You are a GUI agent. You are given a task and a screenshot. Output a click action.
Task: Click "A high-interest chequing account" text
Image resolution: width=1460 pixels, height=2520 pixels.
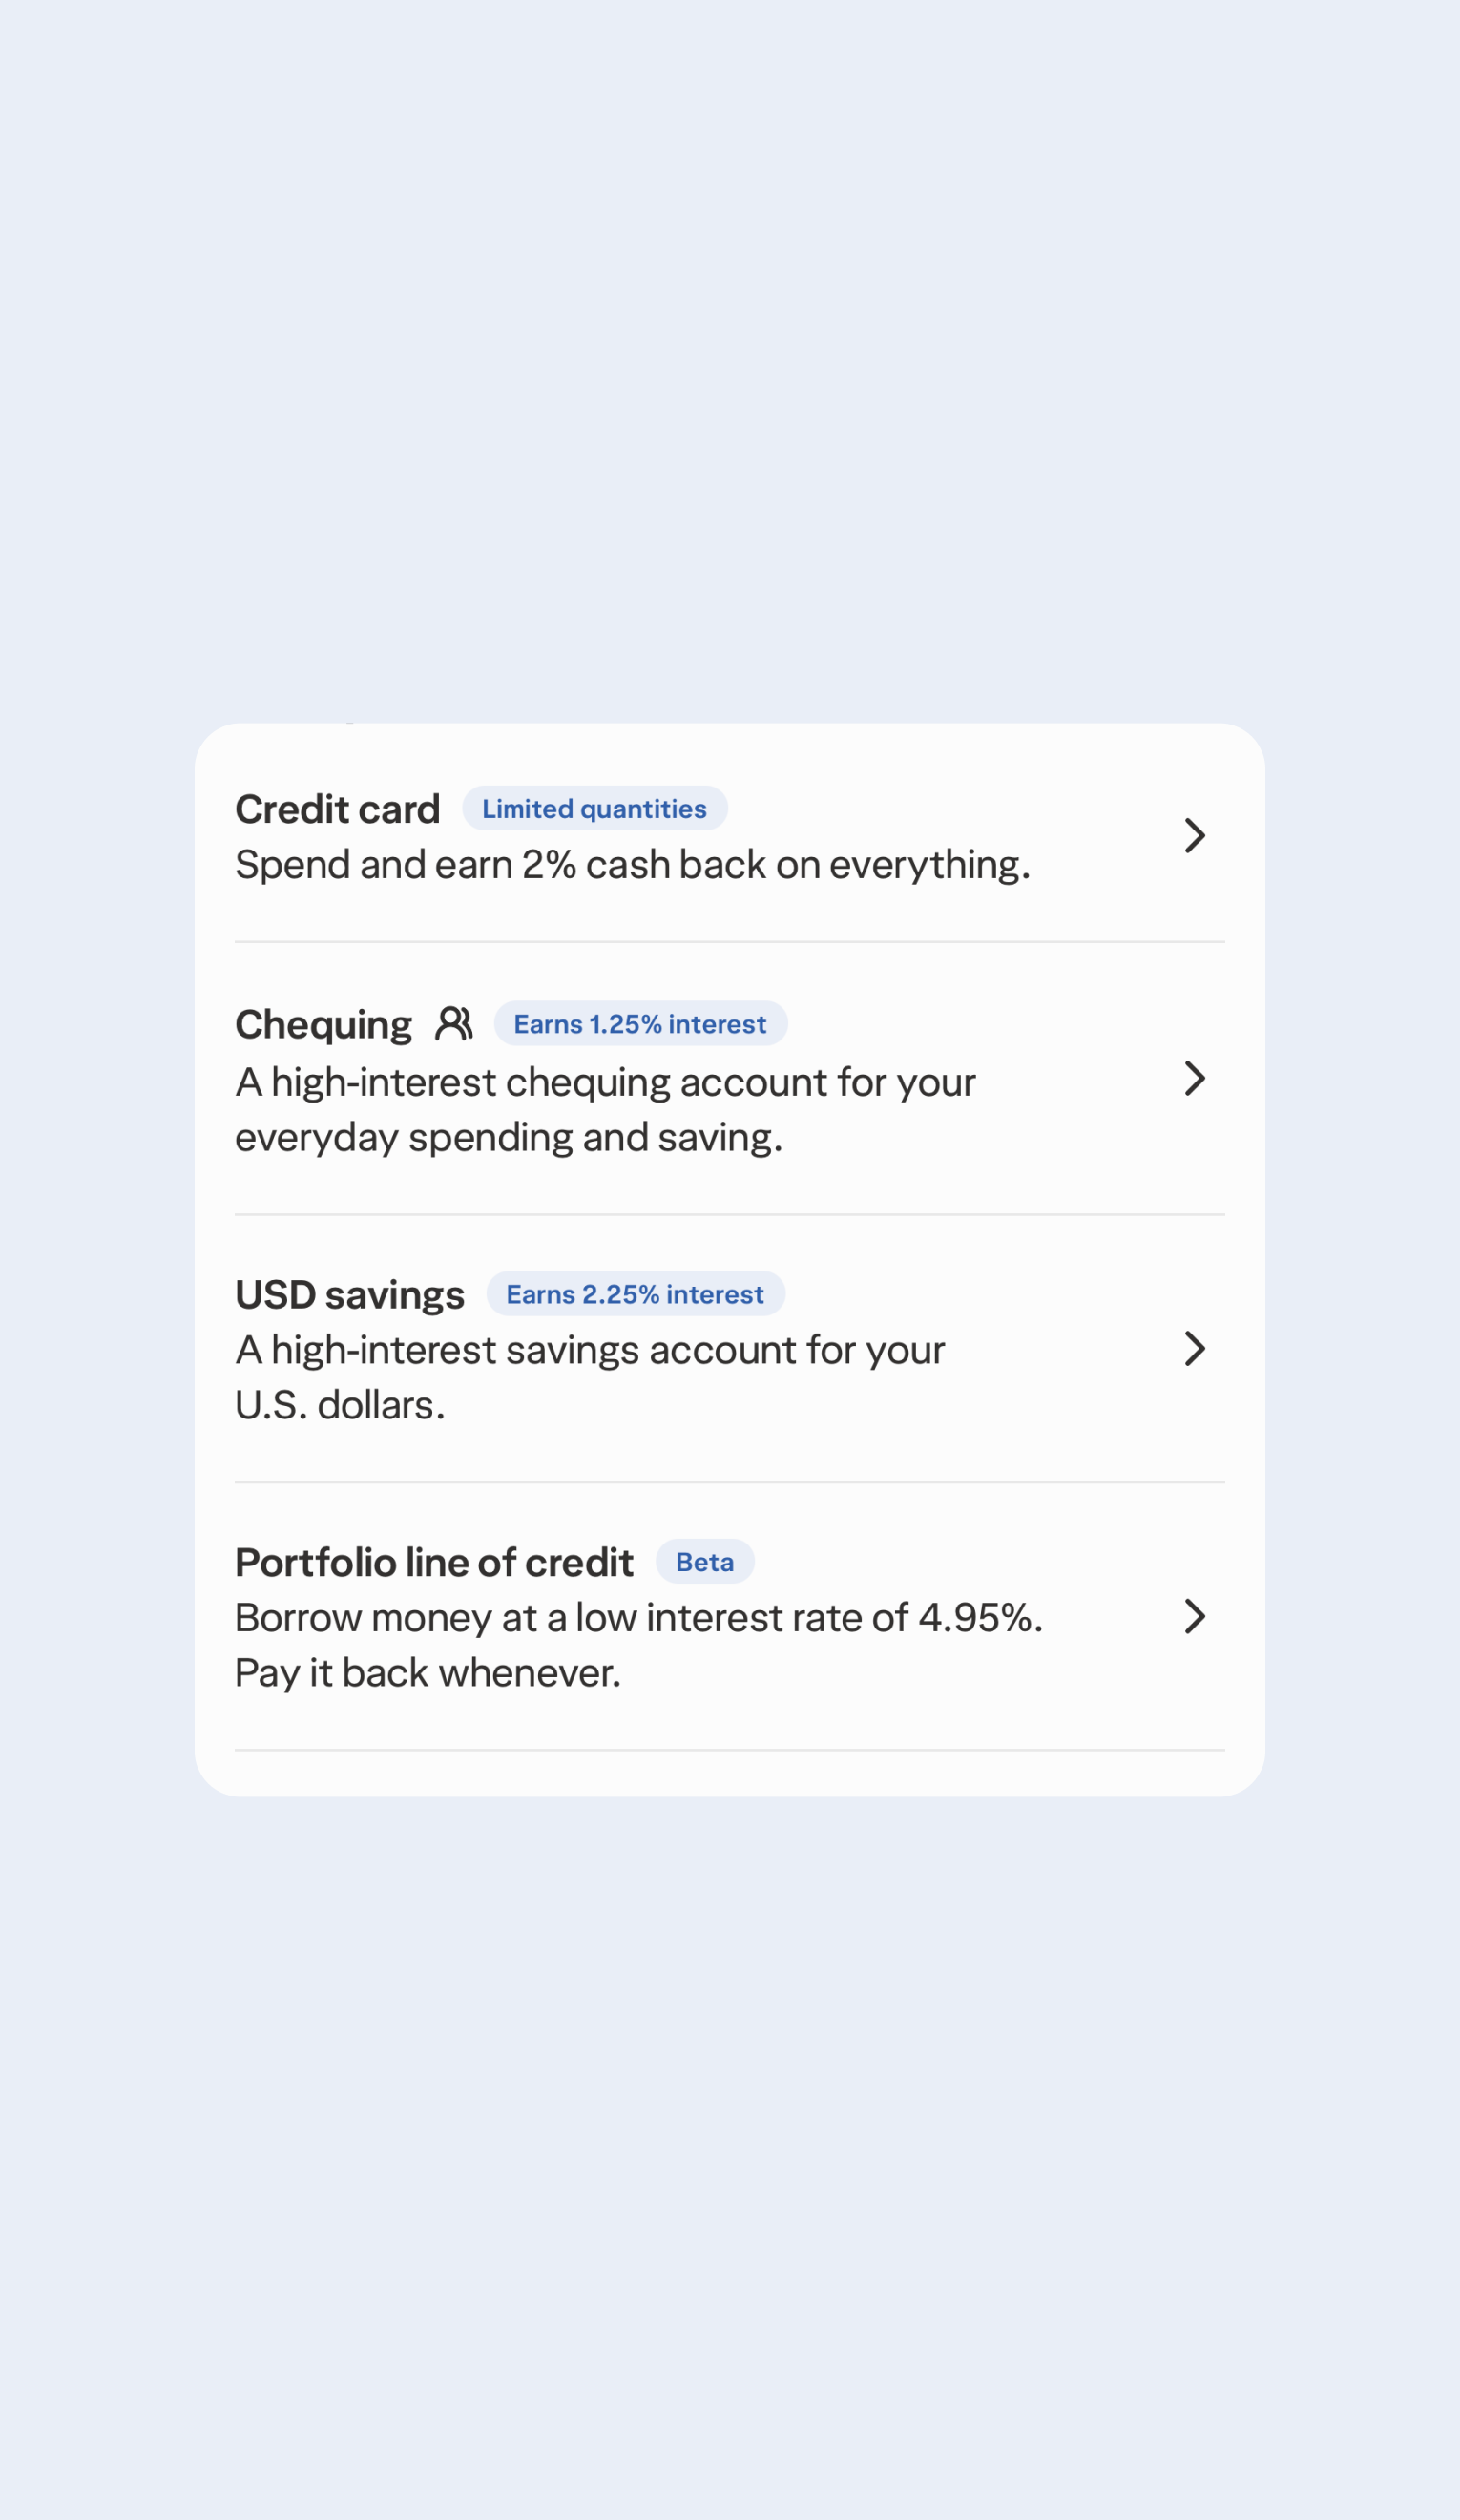[605, 1082]
